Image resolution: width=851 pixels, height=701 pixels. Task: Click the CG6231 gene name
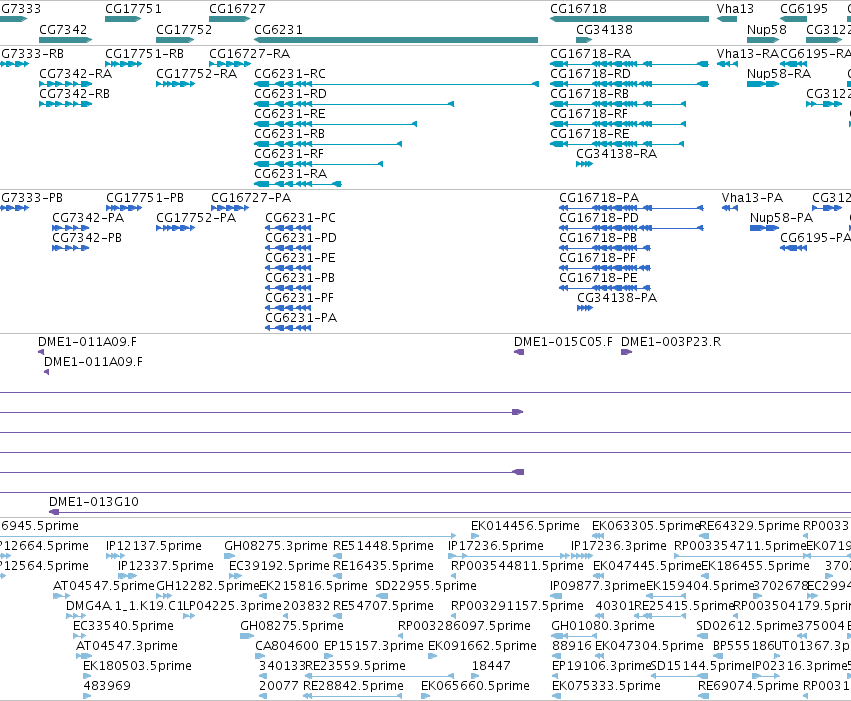[278, 29]
